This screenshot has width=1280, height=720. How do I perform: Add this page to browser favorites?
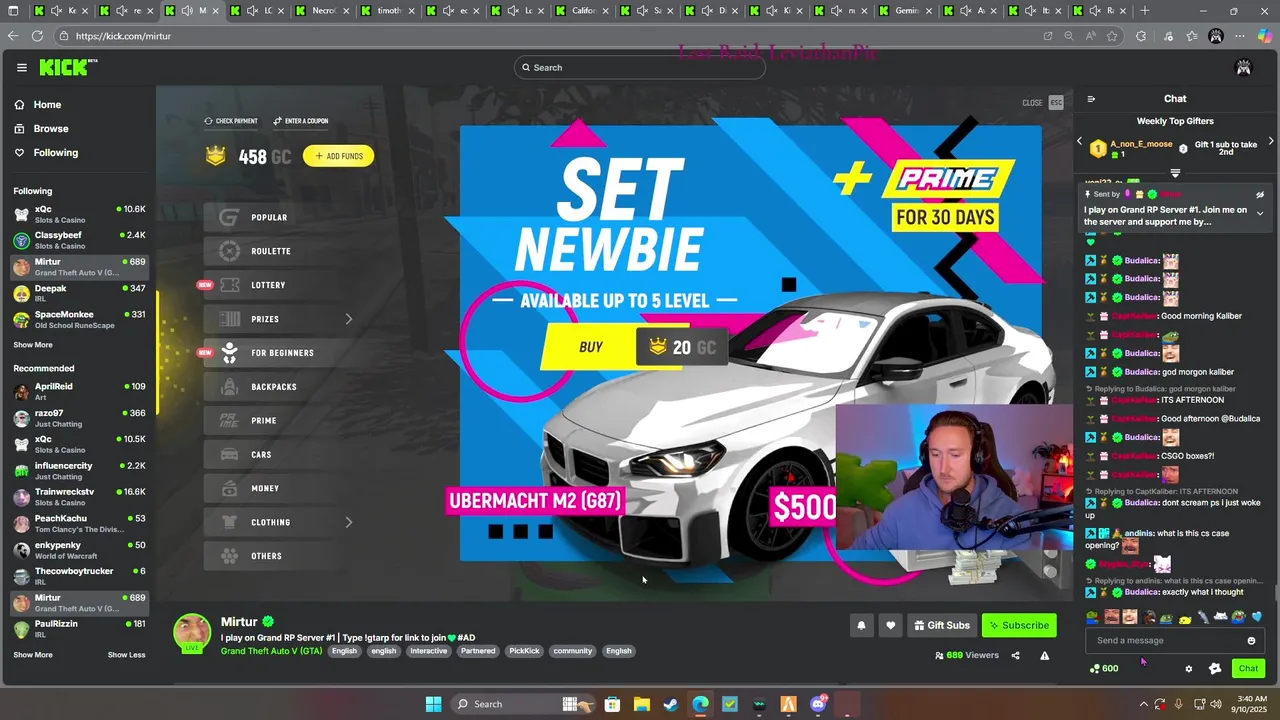click(1112, 36)
